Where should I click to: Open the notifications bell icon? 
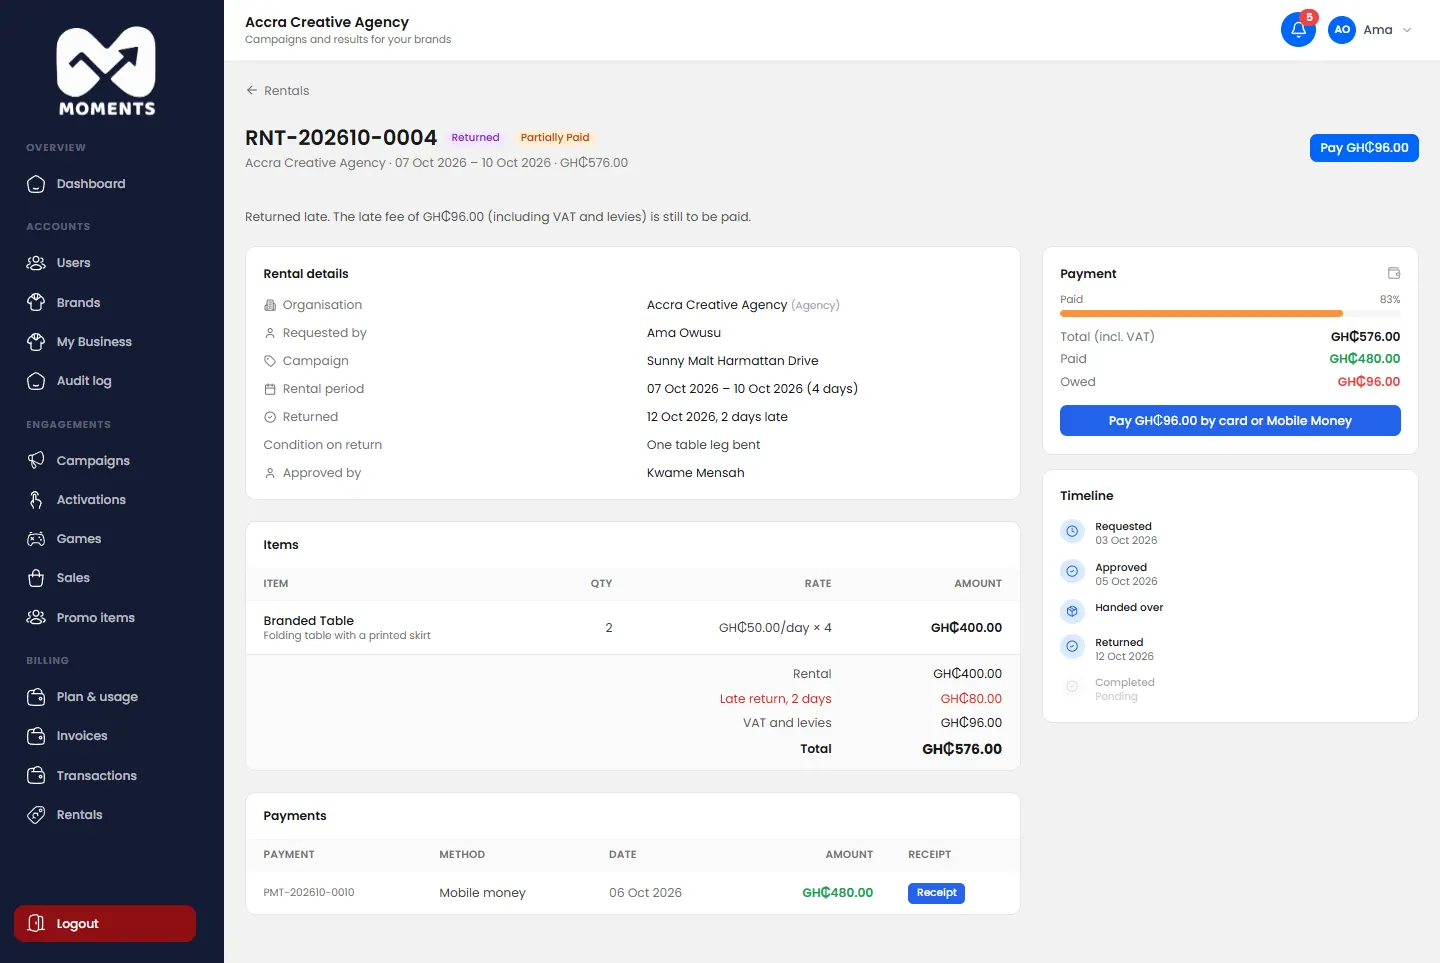[1298, 30]
